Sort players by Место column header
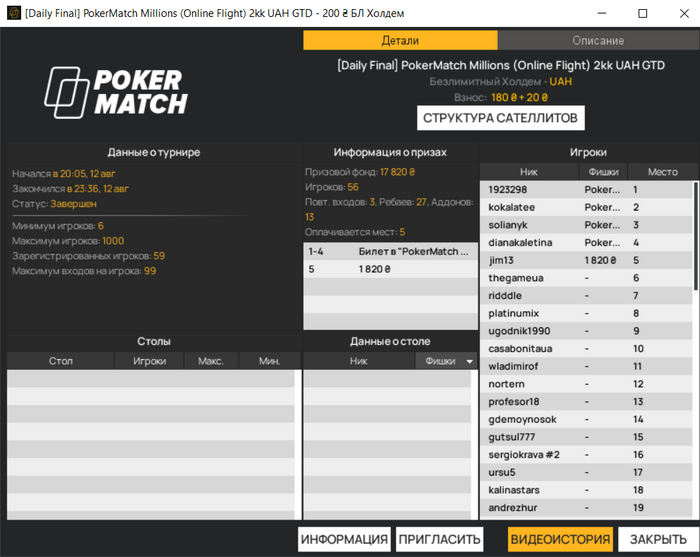 point(662,172)
